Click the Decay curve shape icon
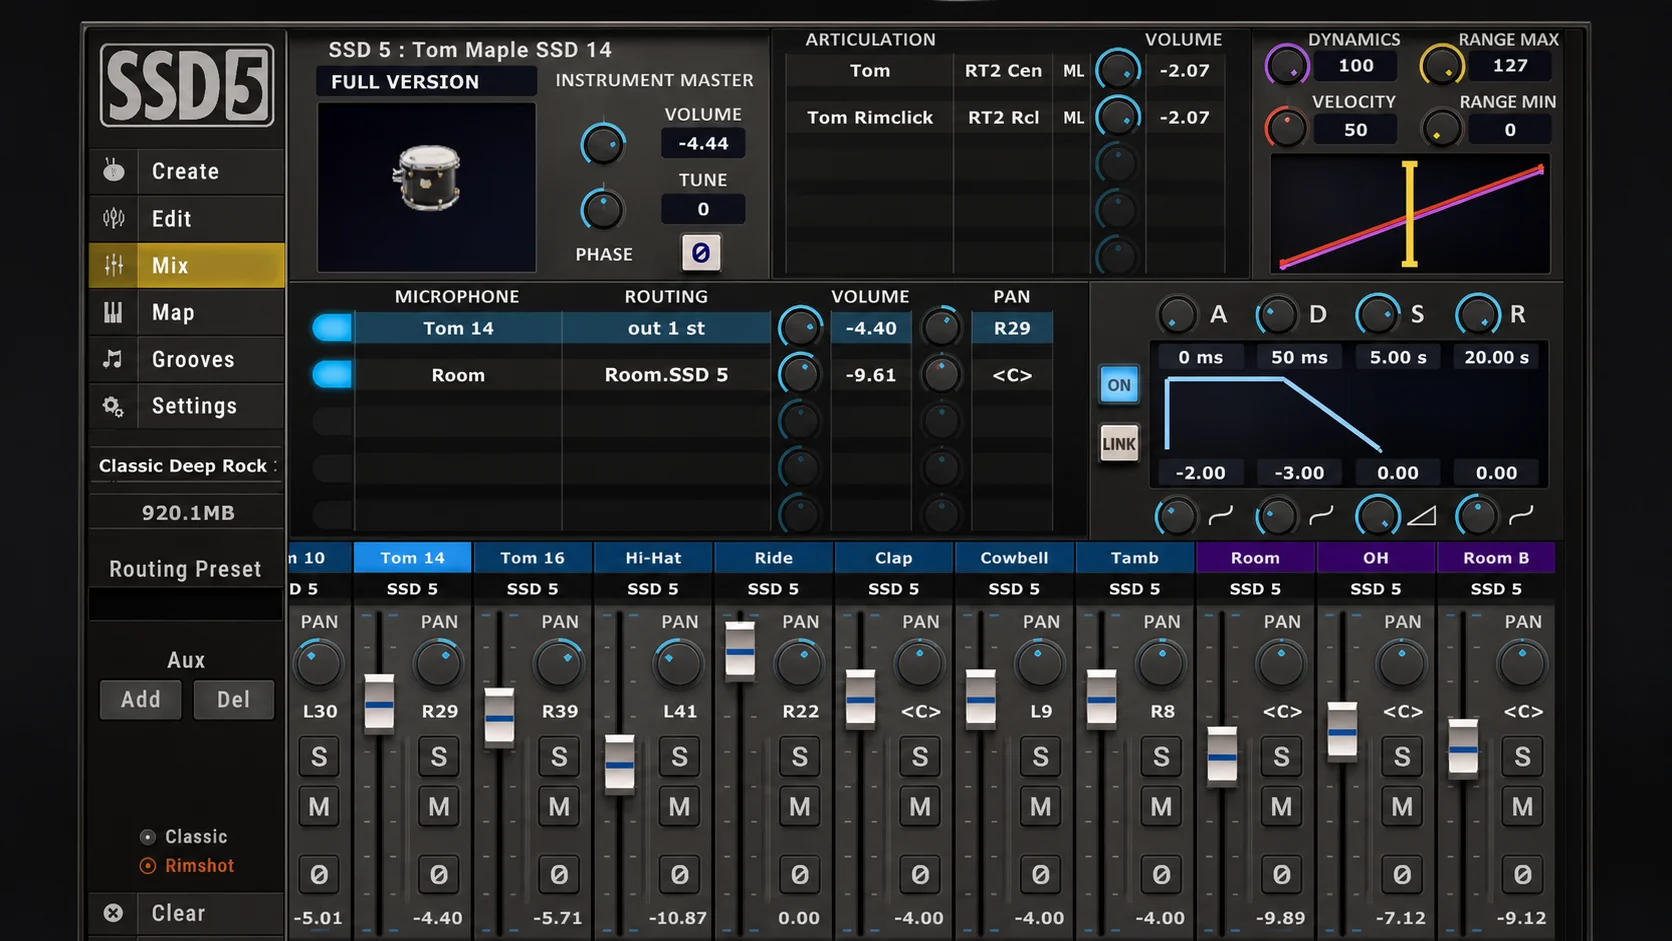This screenshot has height=941, width=1672. coord(1322,516)
